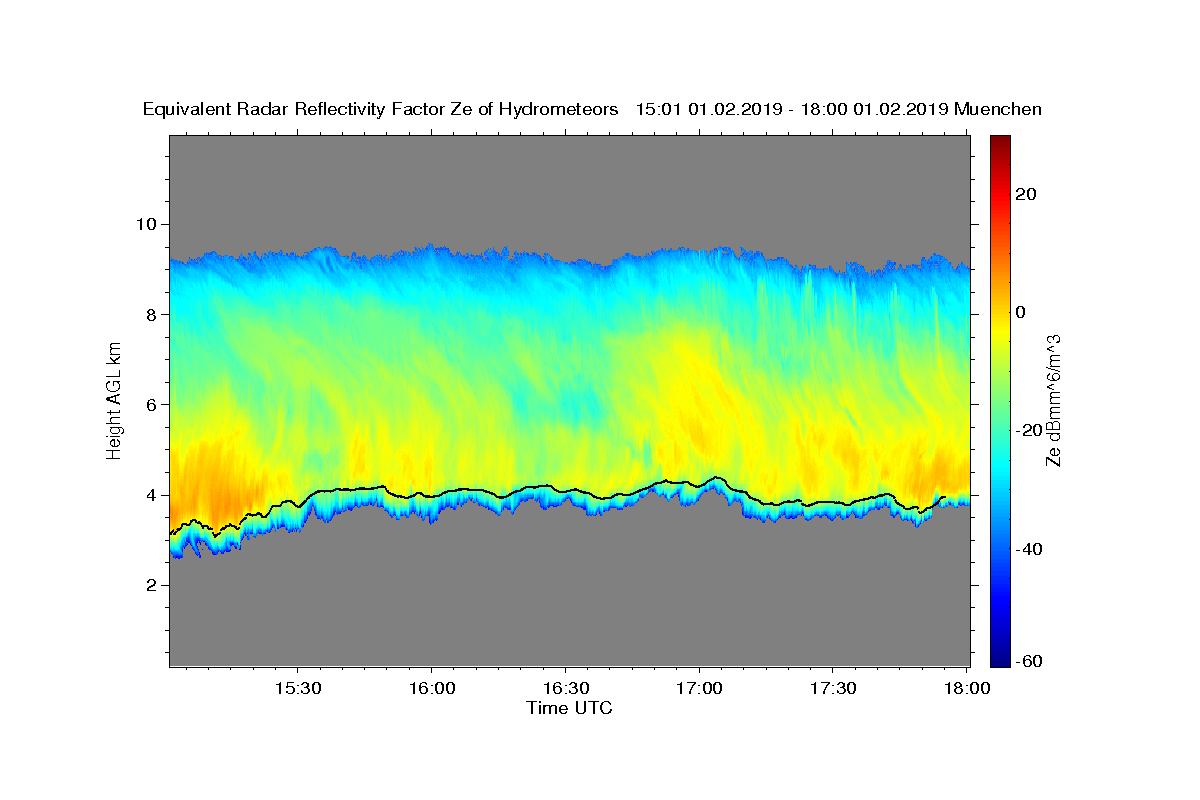Click the station name 'Muenchen' in the title
This screenshot has height=800, width=1200.
(999, 109)
